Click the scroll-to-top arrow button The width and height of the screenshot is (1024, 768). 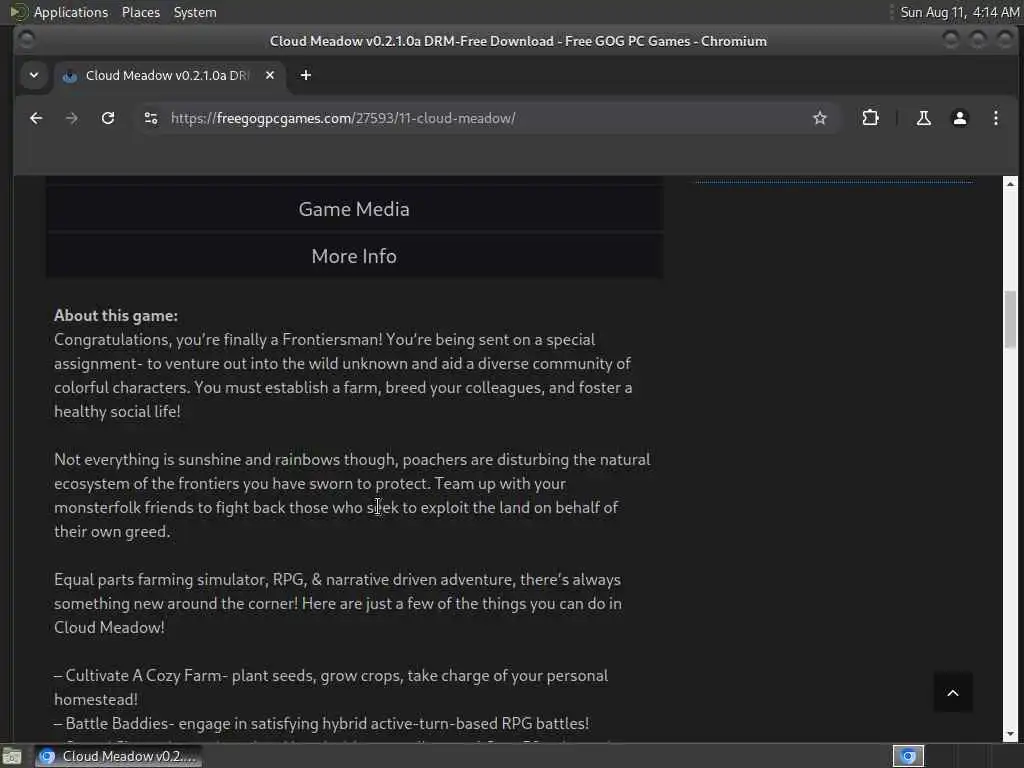click(x=953, y=693)
